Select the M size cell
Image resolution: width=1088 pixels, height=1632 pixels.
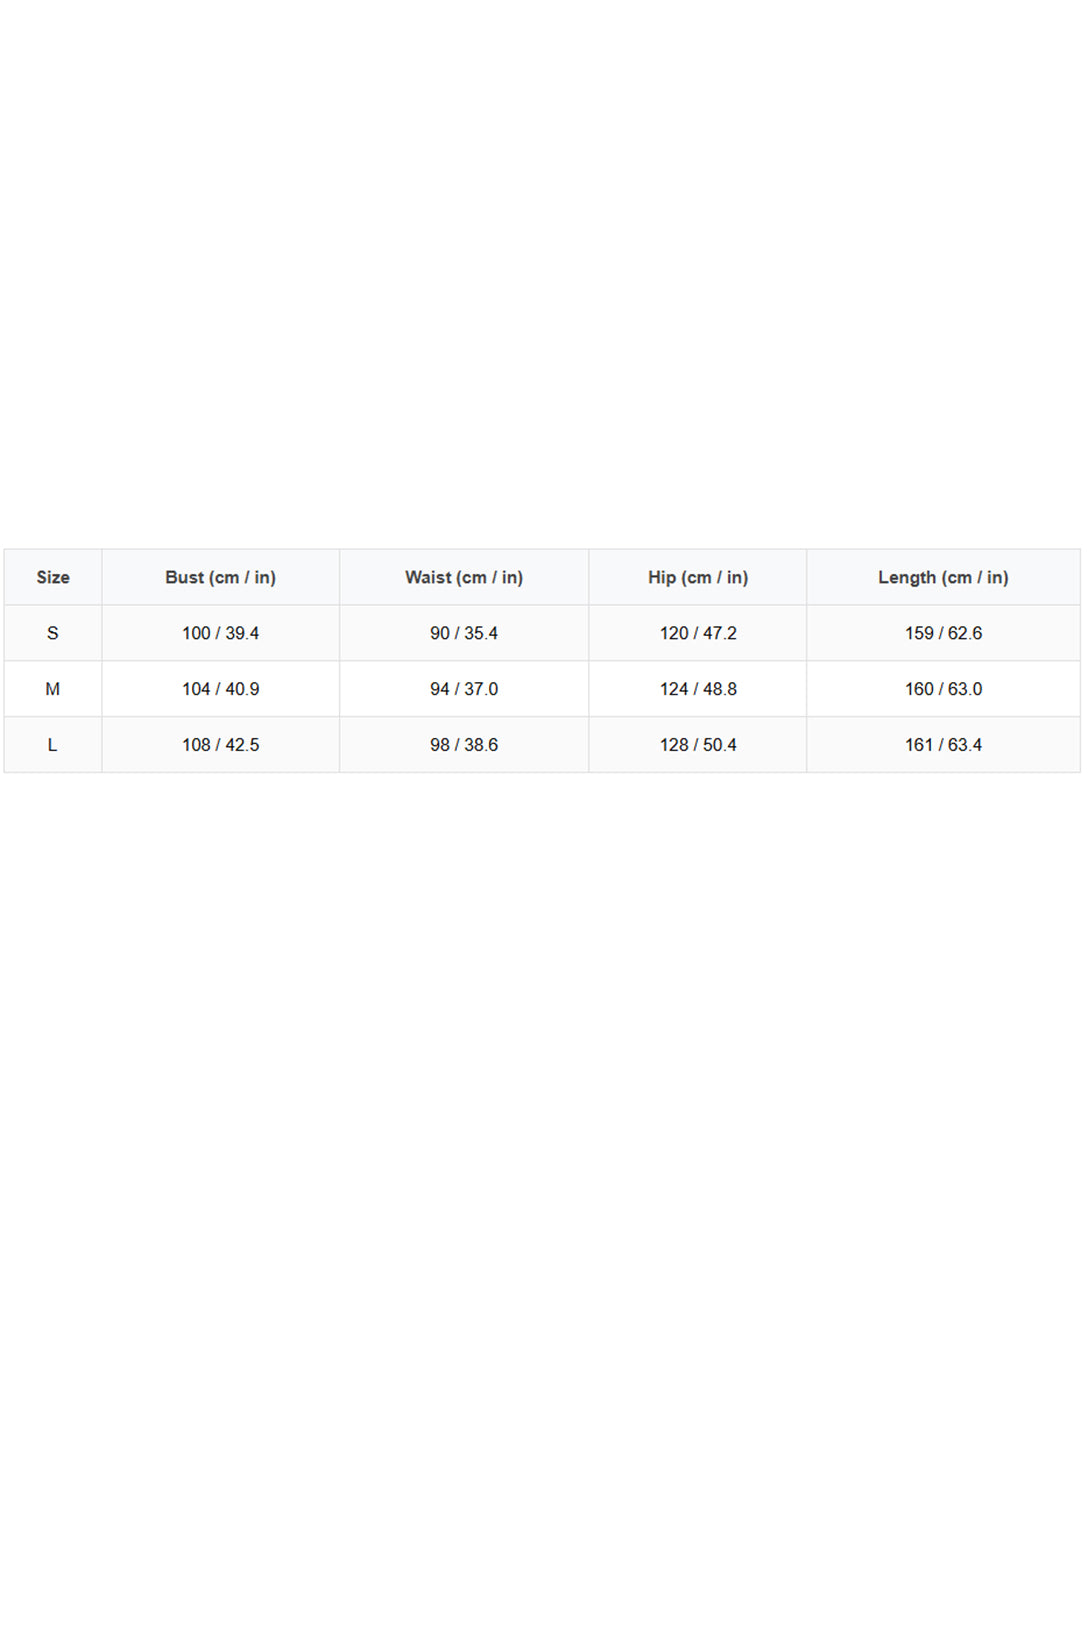click(53, 689)
